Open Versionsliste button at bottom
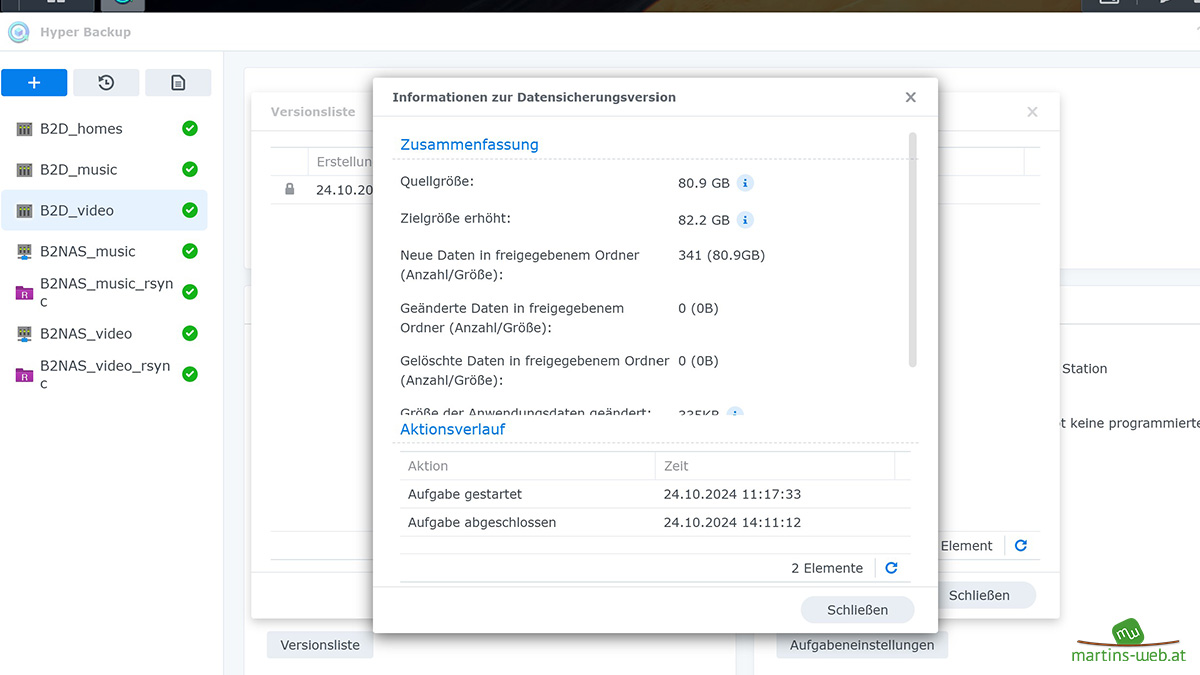This screenshot has width=1200, height=675. point(320,645)
